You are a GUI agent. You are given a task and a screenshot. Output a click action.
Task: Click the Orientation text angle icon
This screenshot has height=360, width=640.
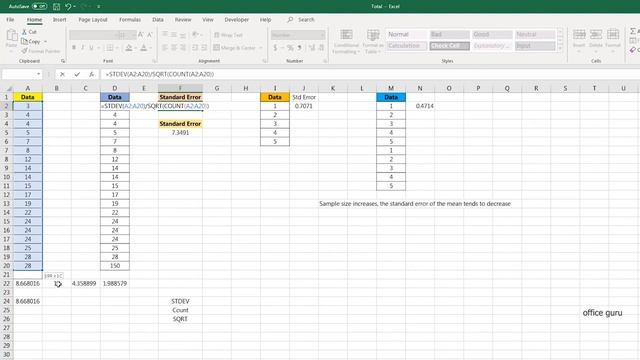[195, 35]
